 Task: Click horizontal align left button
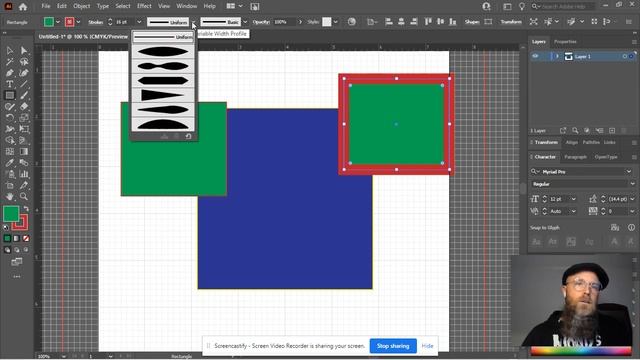coord(389,22)
